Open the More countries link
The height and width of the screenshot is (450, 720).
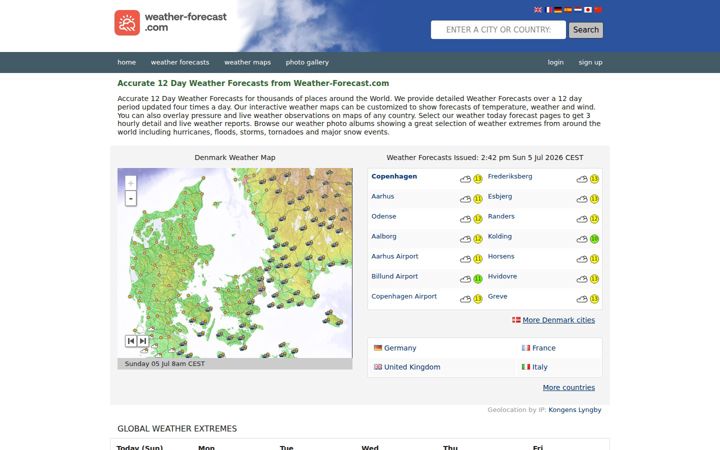(x=568, y=388)
